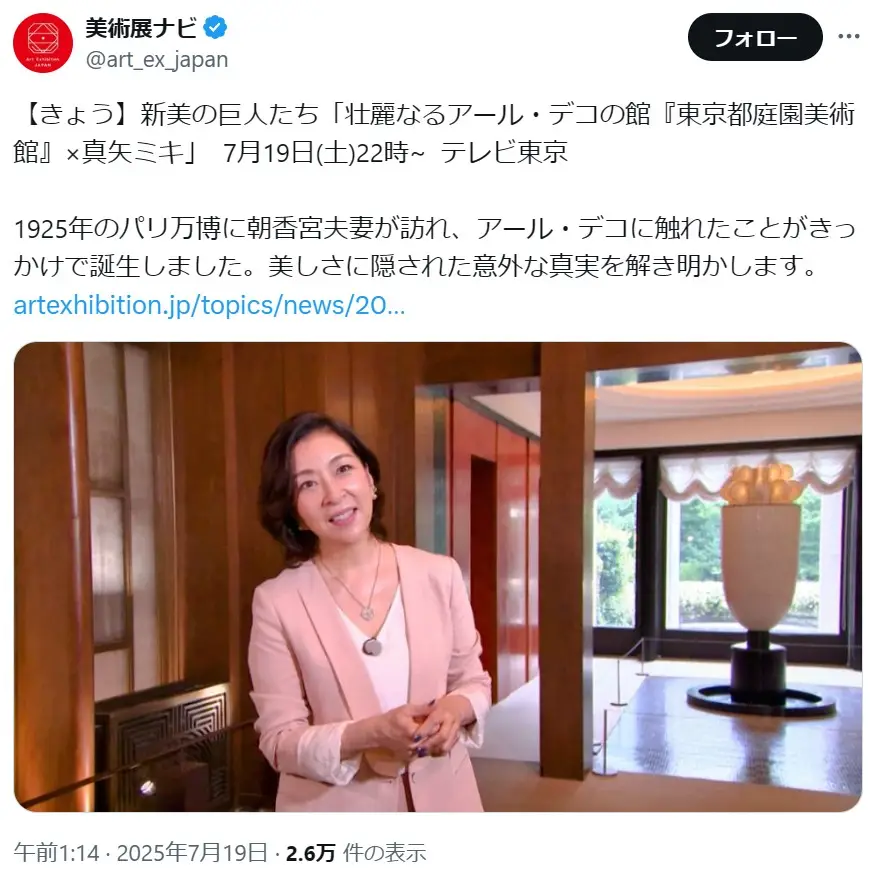The image size is (877, 874).
Task: Click the 午前1:14 · 2025年7月19日 timestamp
Action: coord(140,853)
